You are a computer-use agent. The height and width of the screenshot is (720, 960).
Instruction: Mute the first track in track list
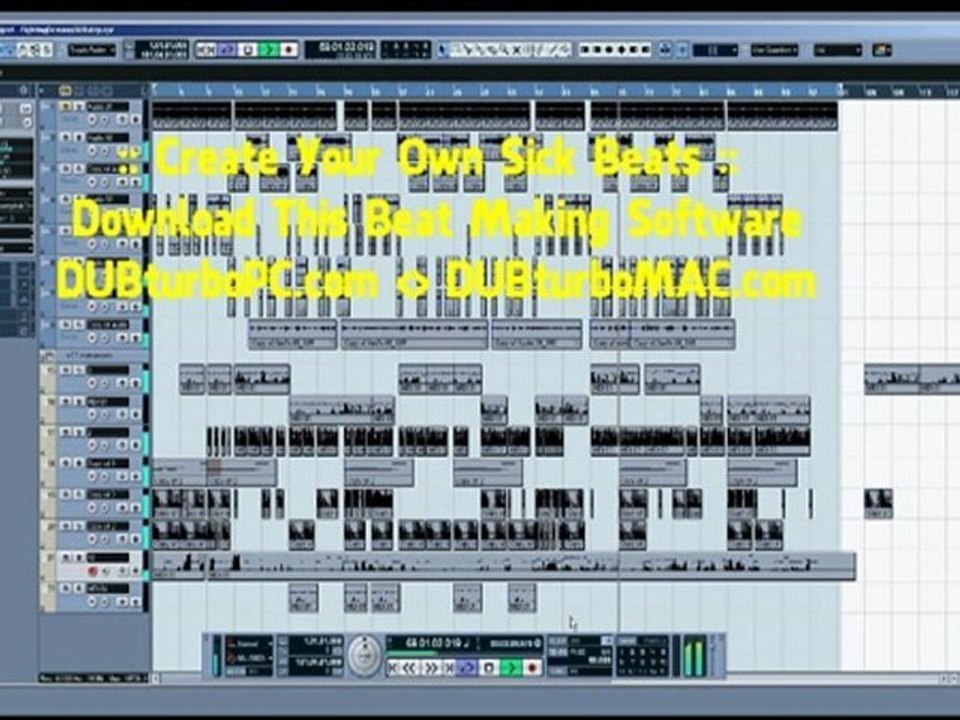point(66,107)
